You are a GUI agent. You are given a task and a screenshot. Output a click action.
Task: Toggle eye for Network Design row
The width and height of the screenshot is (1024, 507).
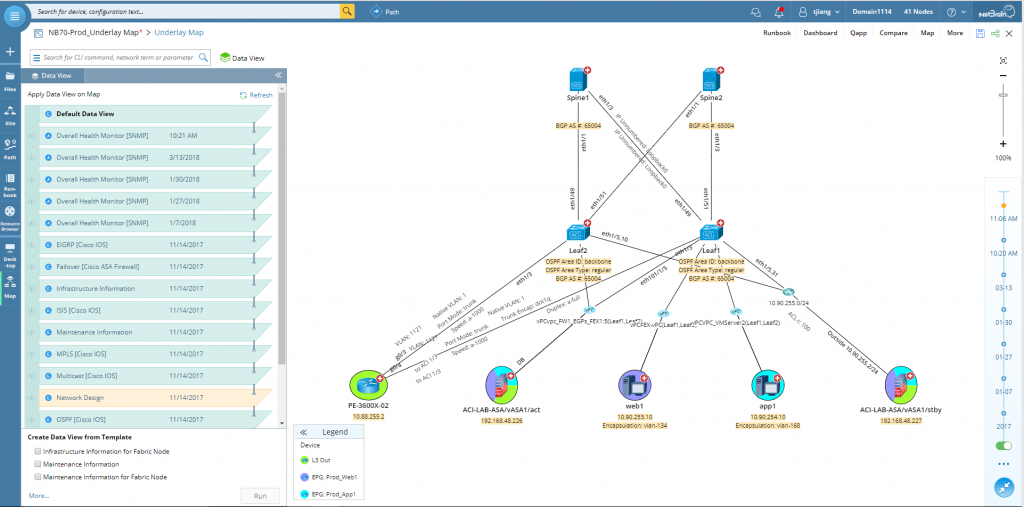[x=31, y=397]
